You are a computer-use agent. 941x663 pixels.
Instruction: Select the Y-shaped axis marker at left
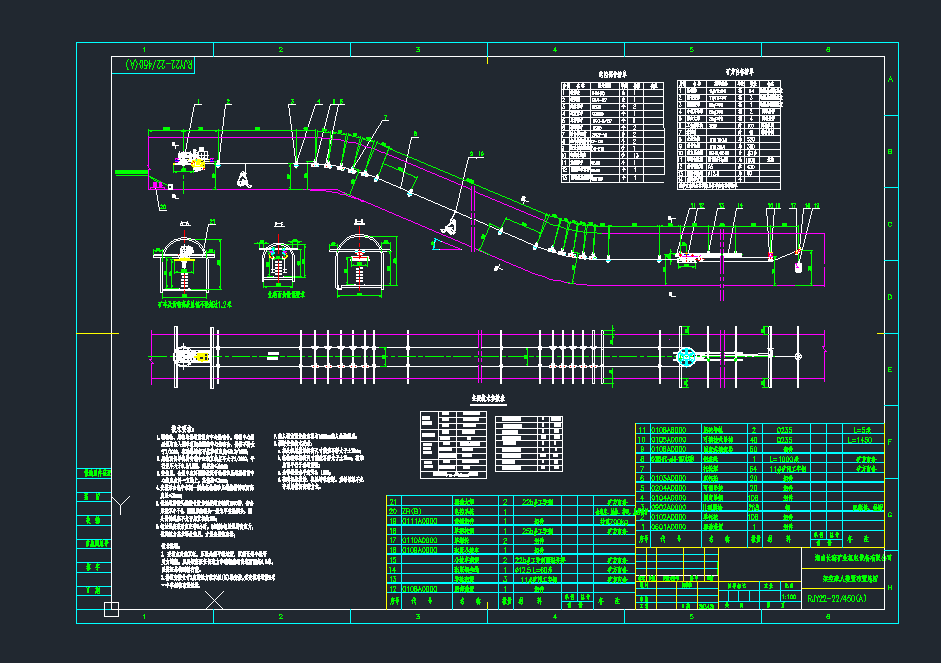(121, 504)
